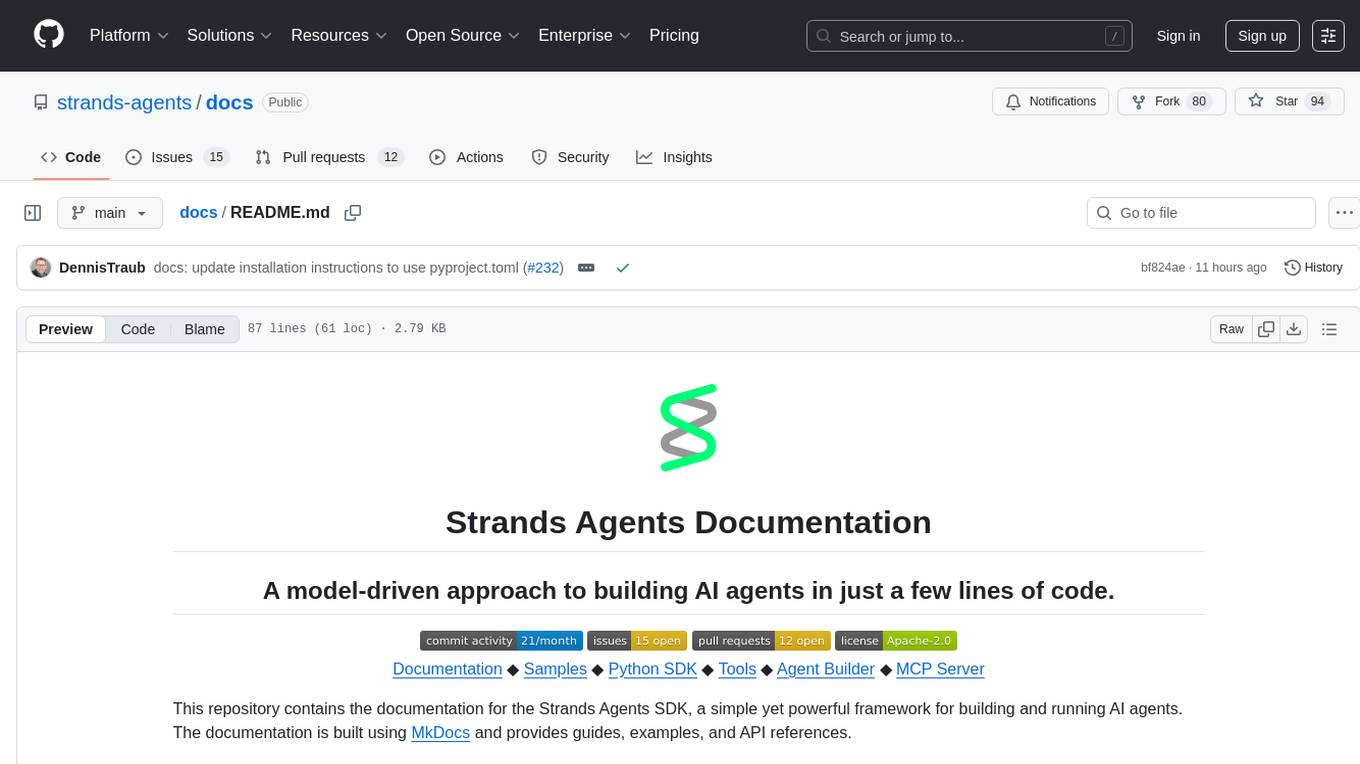Switch to the Code file view

138,329
